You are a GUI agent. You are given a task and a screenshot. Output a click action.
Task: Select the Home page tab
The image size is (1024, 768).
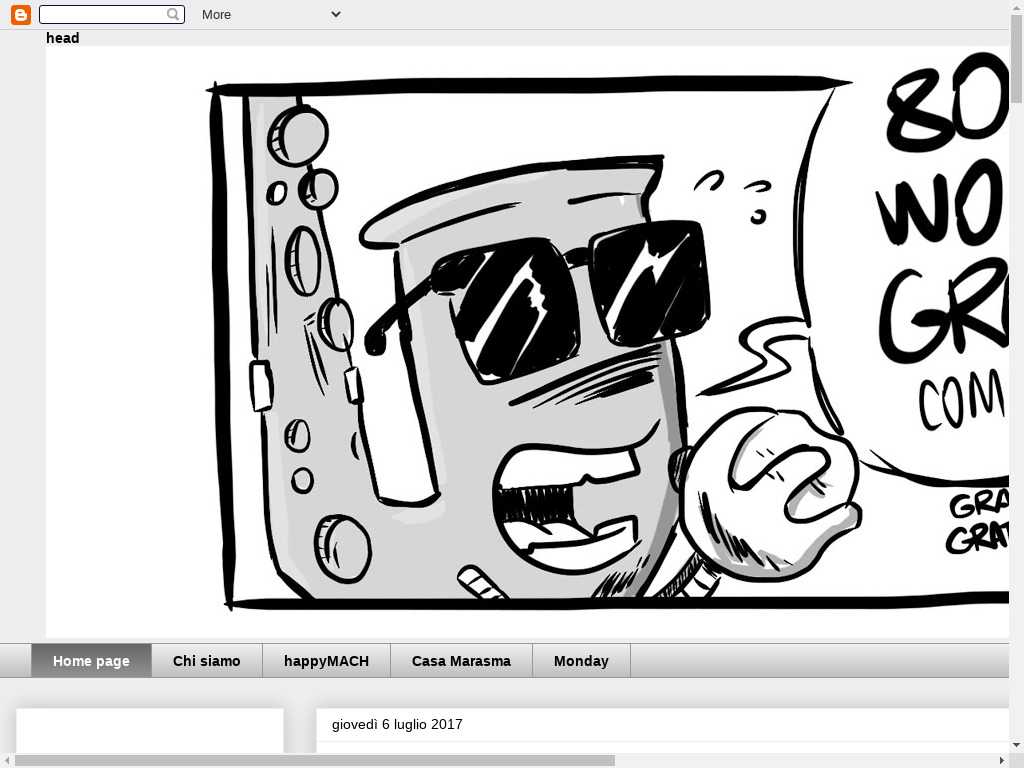pos(91,661)
